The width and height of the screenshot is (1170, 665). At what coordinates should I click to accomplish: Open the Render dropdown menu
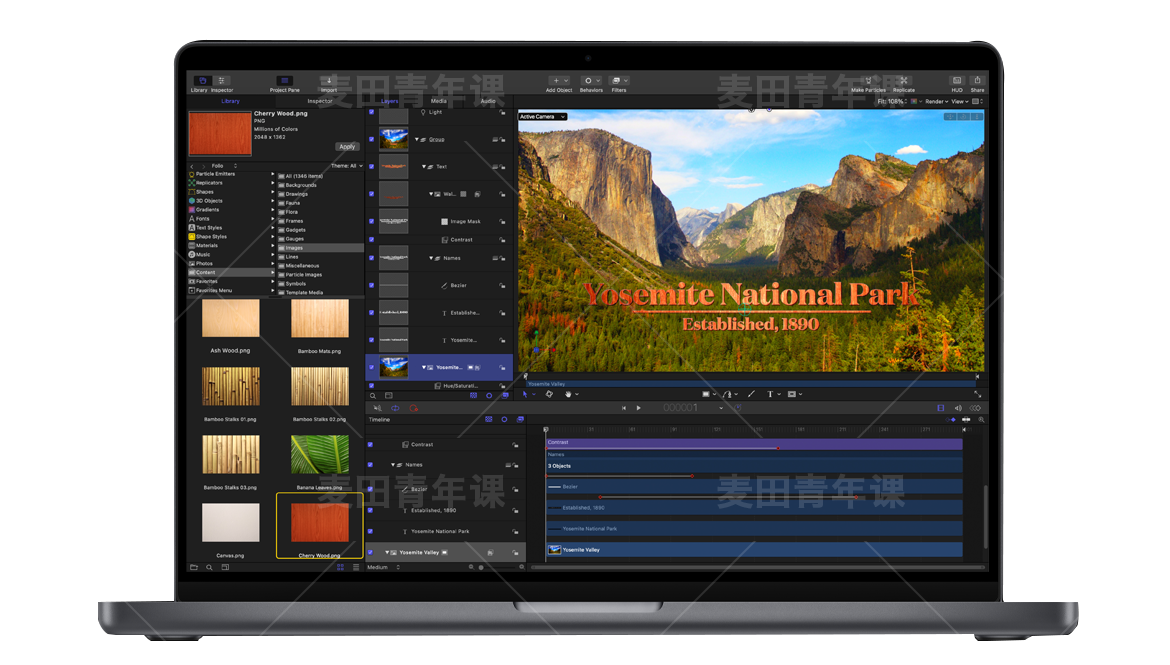pos(936,102)
